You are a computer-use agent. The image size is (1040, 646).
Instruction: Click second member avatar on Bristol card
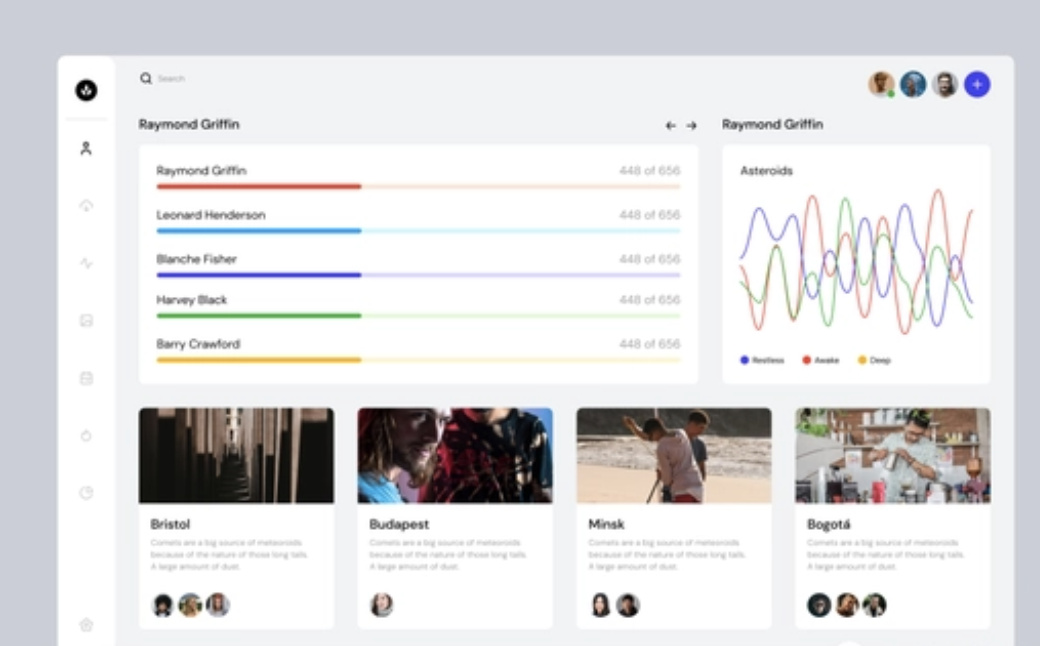(190, 605)
